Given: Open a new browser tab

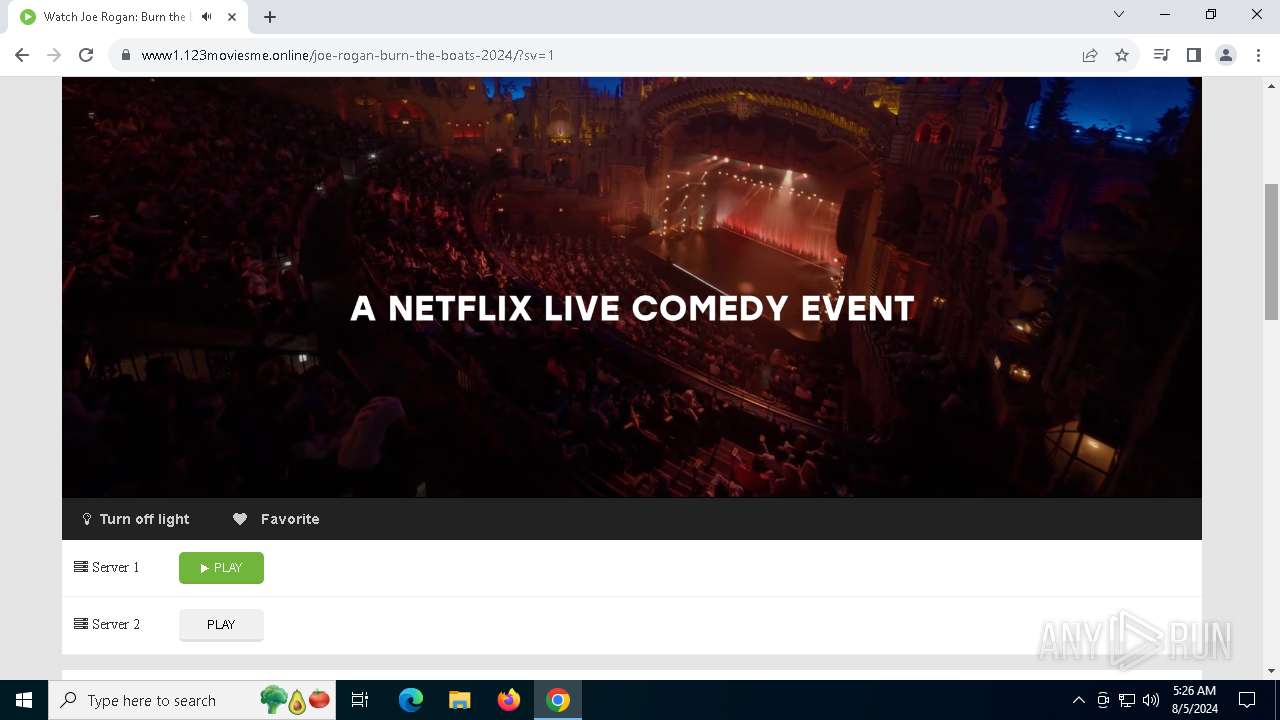Looking at the screenshot, I should tap(270, 17).
